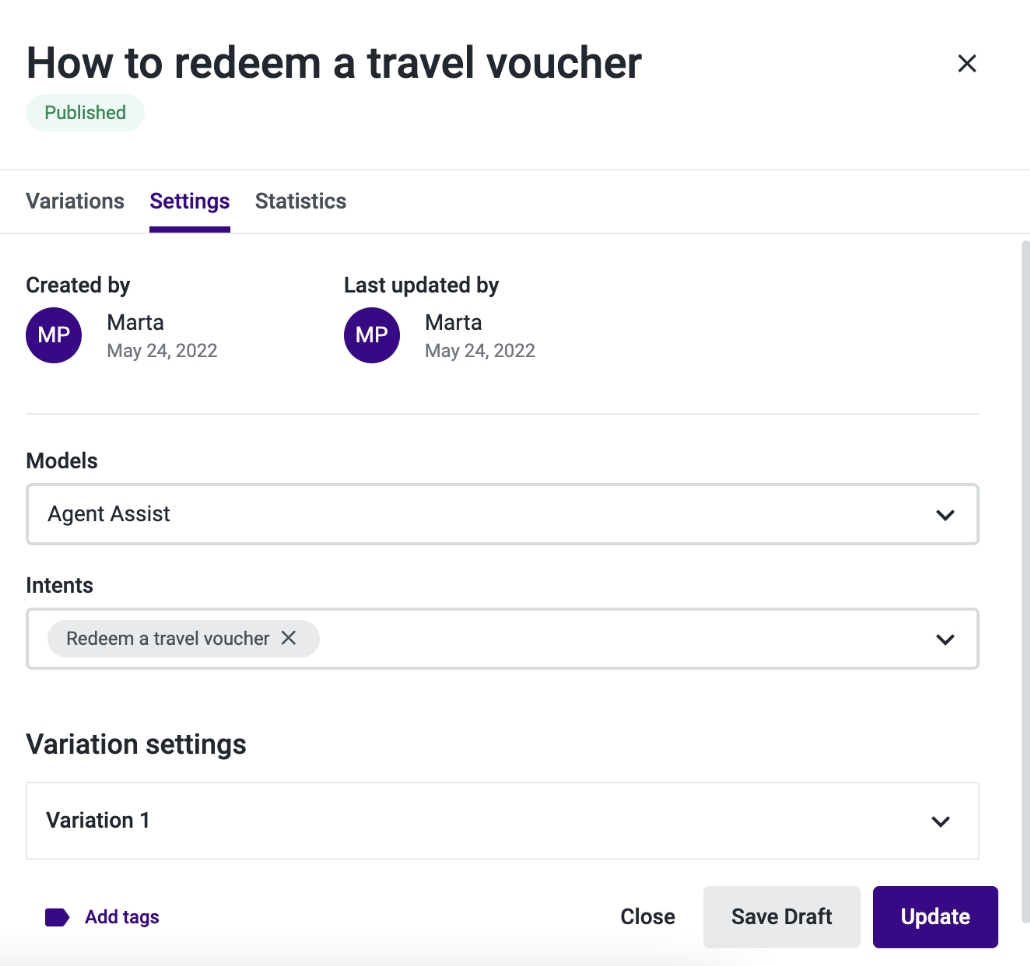The image size is (1030, 966).
Task: Click the Agent Assist models field
Action: pyautogui.click(x=503, y=514)
